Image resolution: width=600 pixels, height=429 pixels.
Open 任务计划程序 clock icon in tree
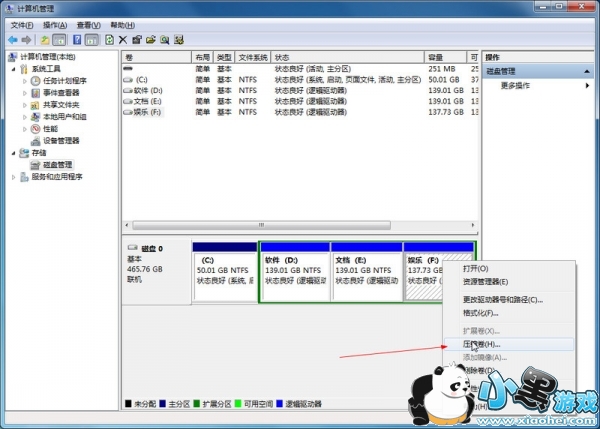click(36, 81)
